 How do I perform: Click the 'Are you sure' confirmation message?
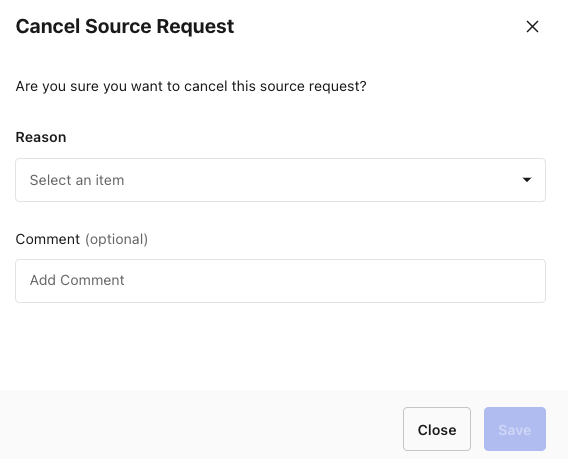point(191,86)
